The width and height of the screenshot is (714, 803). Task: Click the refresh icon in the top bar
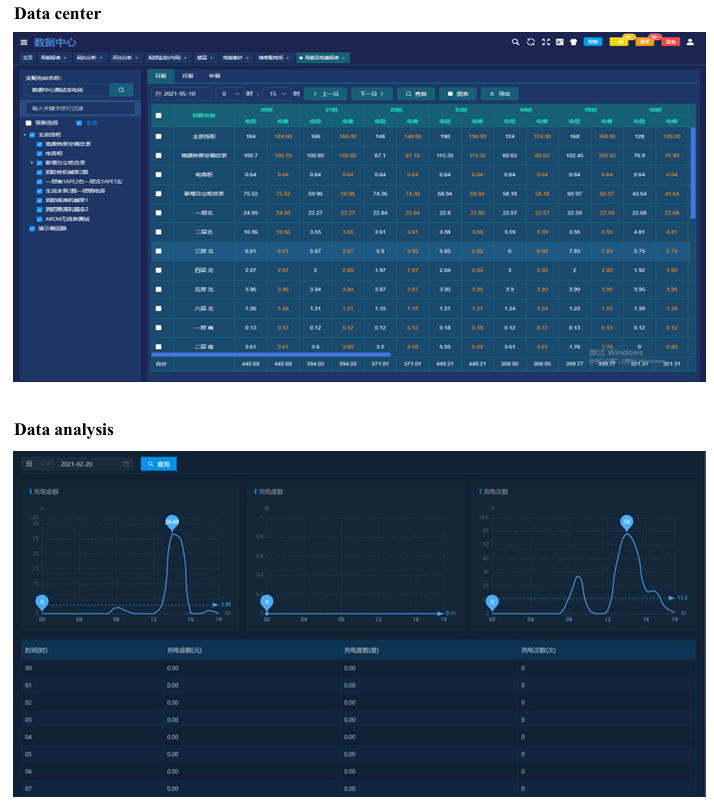click(531, 42)
